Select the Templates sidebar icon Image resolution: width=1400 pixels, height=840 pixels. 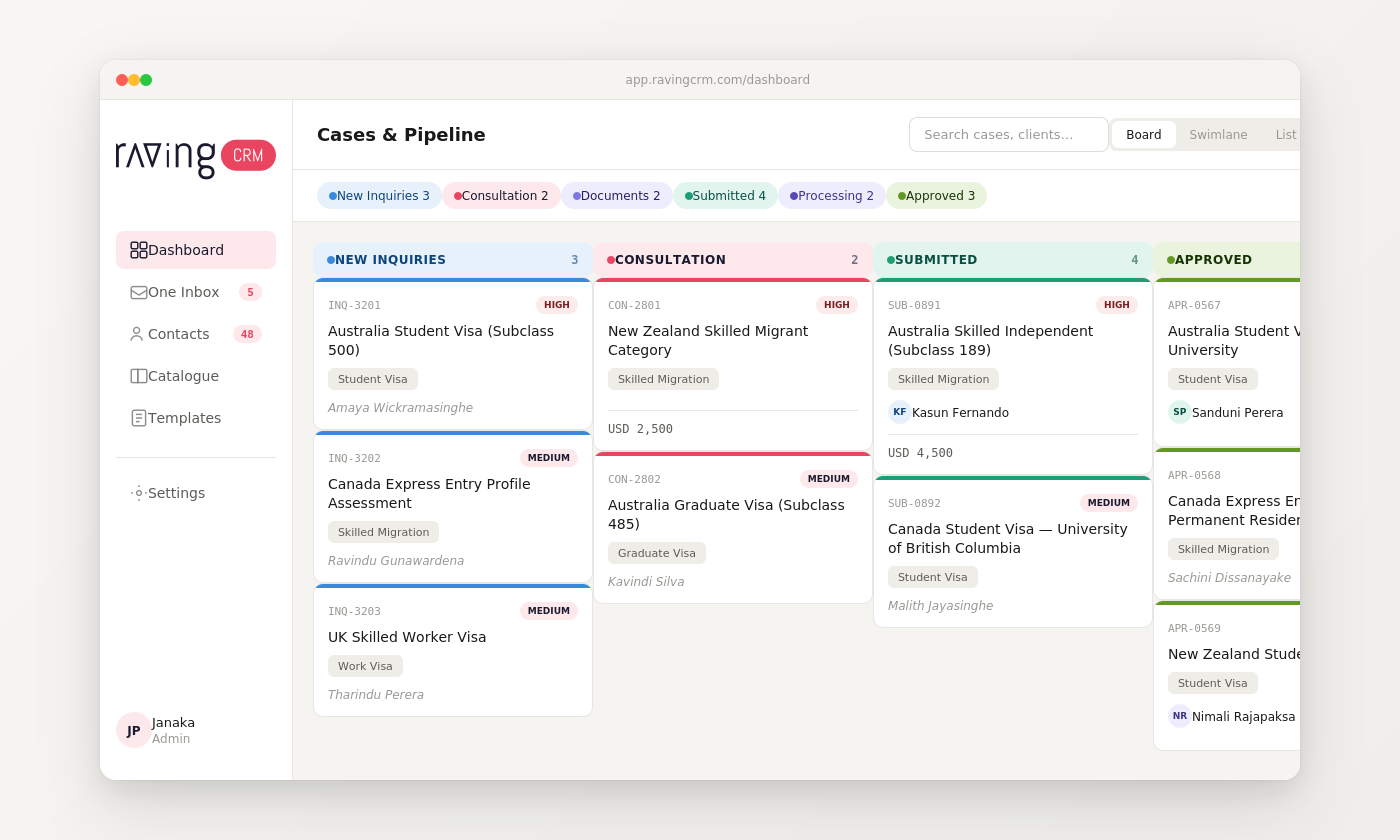coord(139,418)
